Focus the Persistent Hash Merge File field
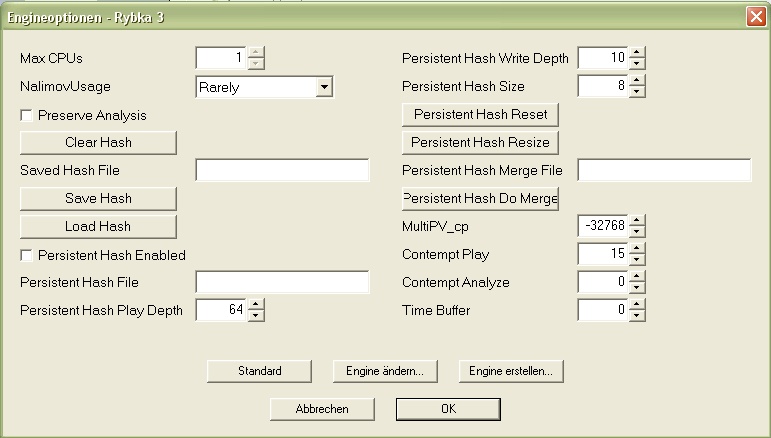The image size is (771, 438). pyautogui.click(x=664, y=170)
